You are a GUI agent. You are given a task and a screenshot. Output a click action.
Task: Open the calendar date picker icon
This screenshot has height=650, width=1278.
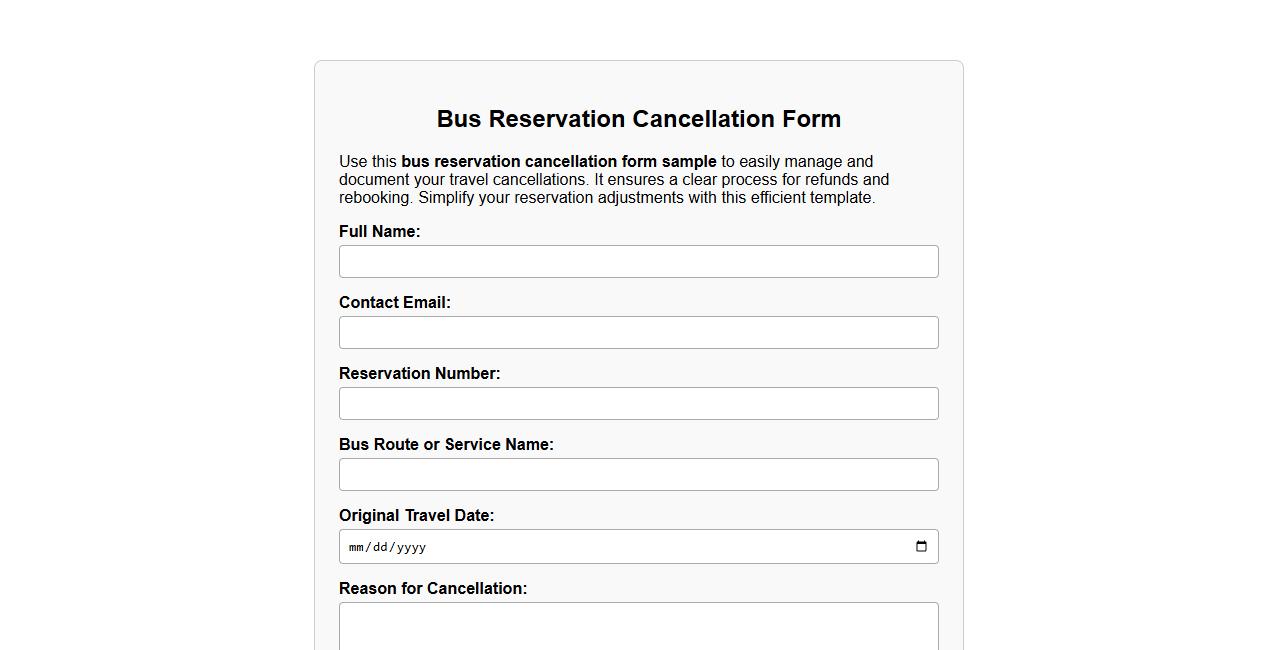click(x=921, y=546)
